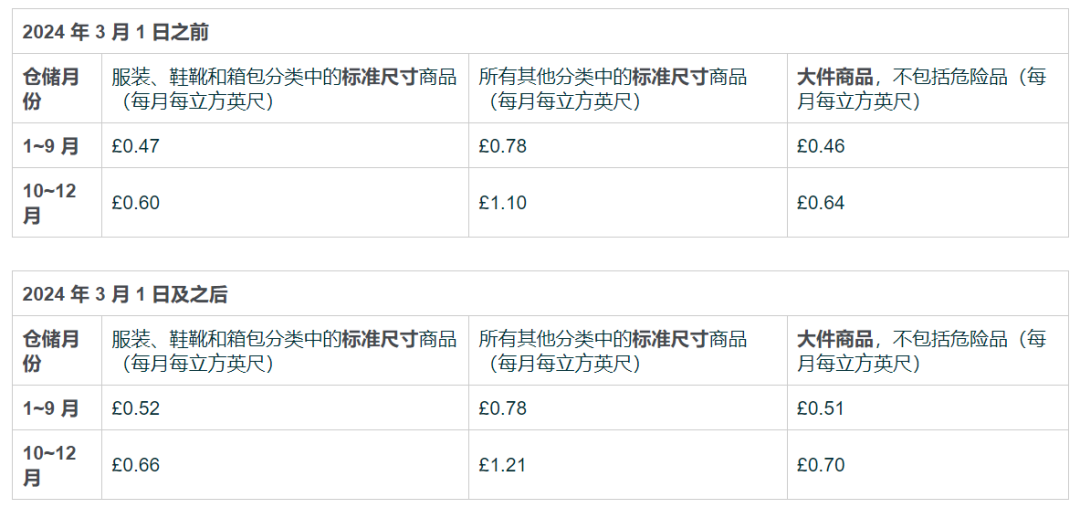
Task: Click the 仓储月份 header in the 之前 table
Action: (x=51, y=89)
